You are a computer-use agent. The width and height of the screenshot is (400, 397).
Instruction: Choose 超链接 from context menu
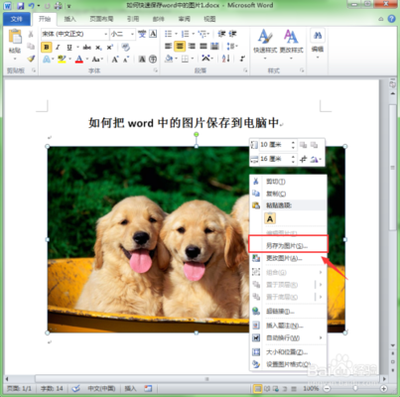tap(288, 312)
